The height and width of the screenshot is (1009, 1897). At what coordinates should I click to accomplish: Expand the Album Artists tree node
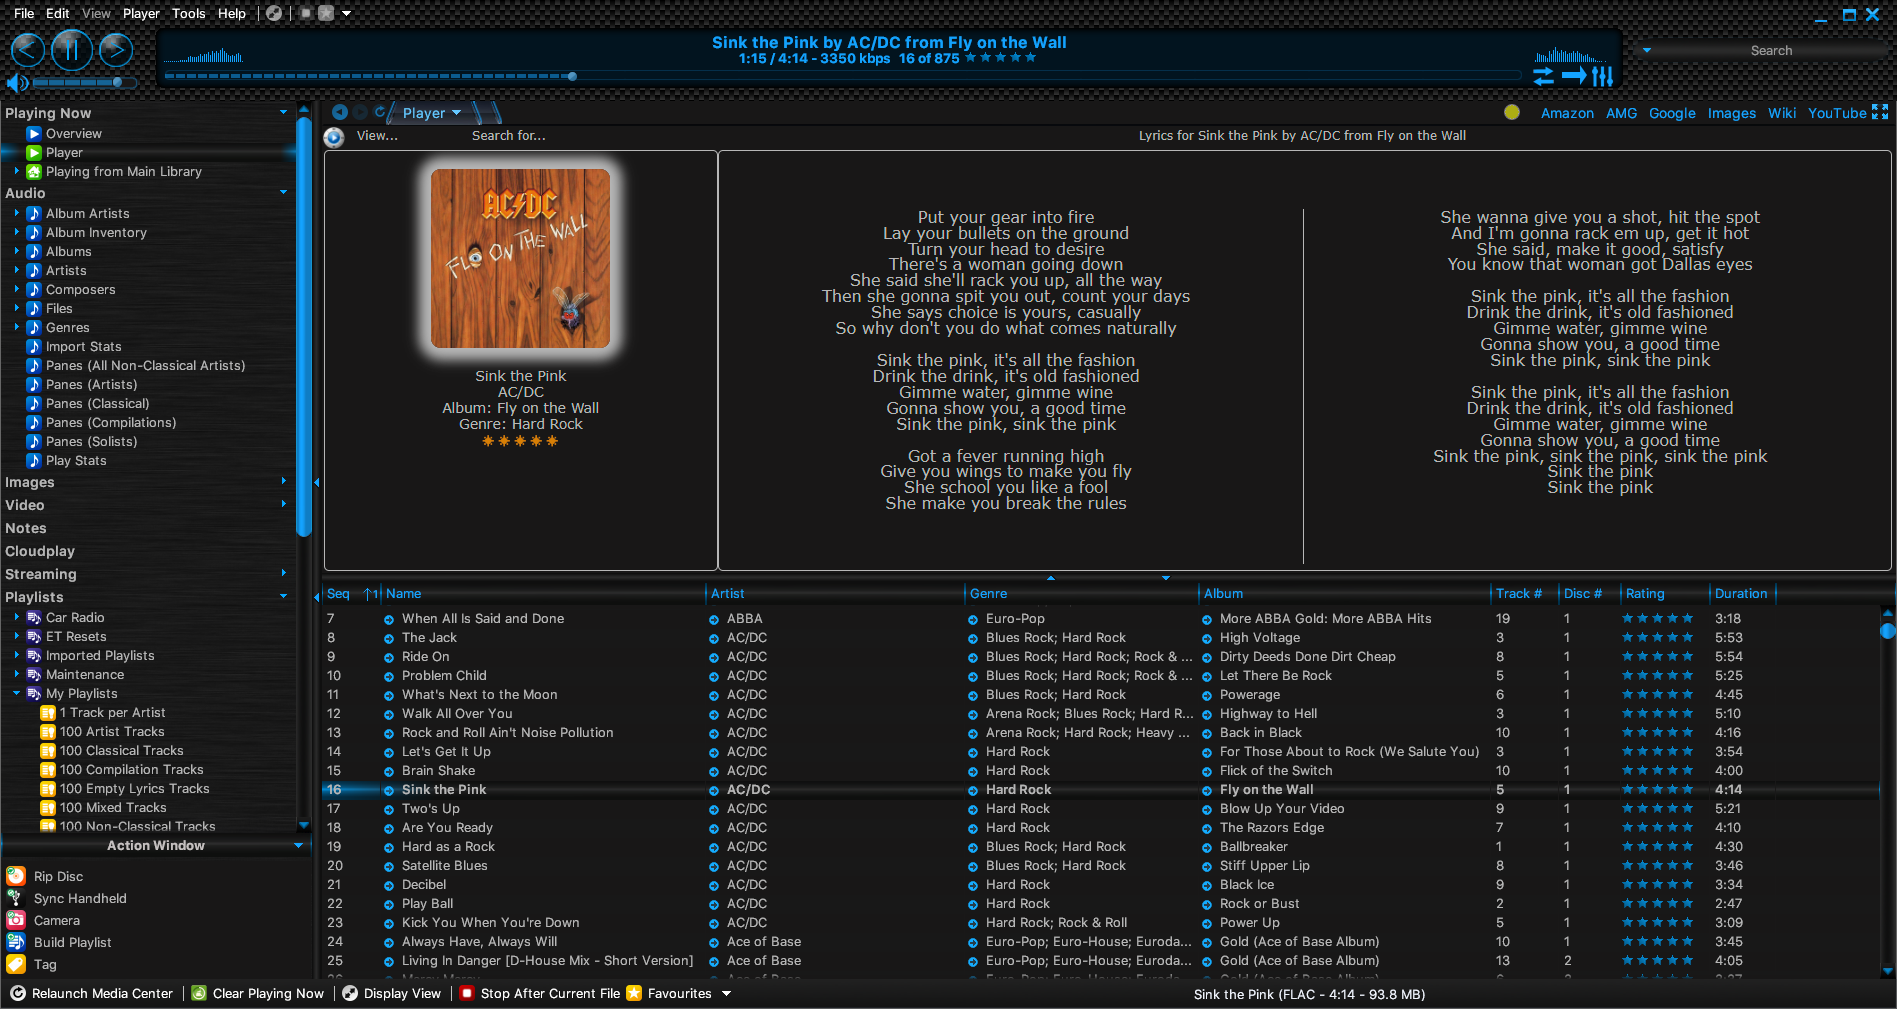pos(16,213)
